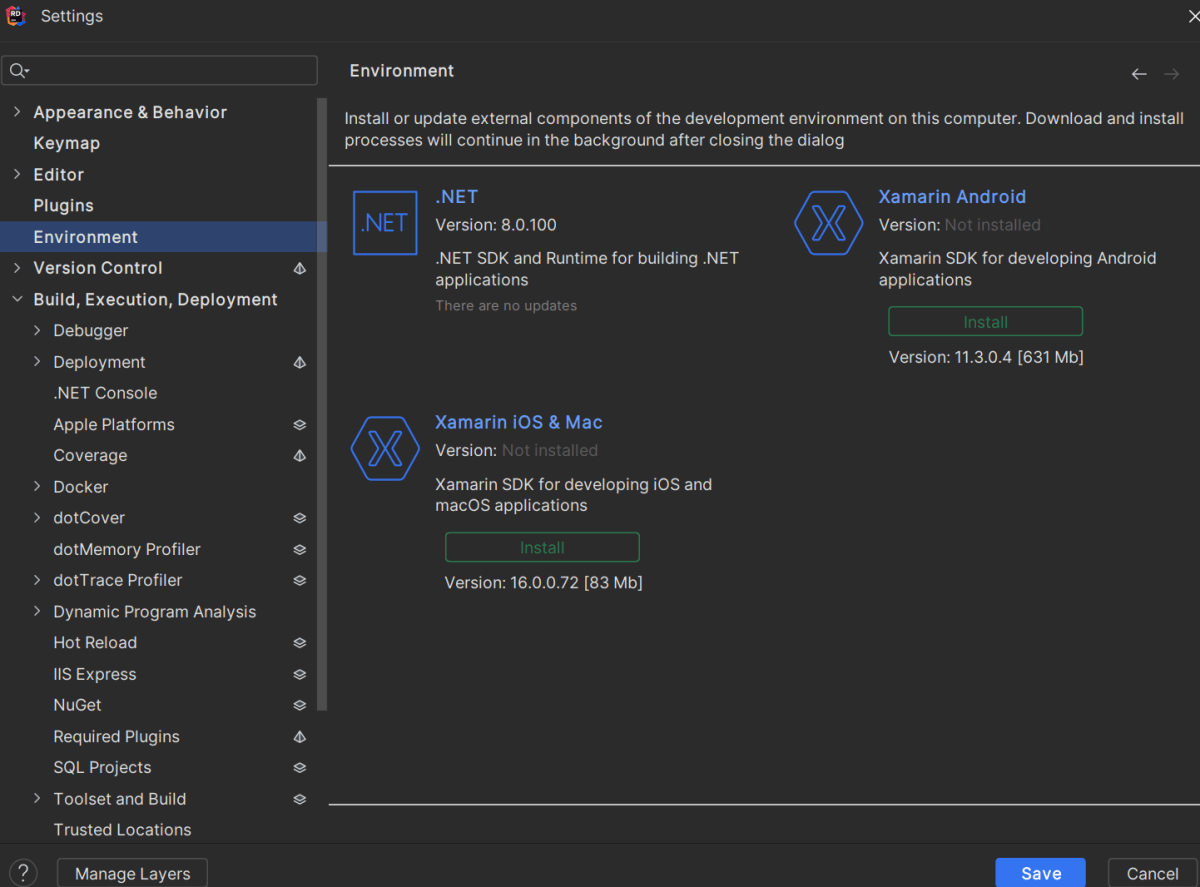Click the .NET component title link
The image size is (1200, 887).
pos(456,197)
